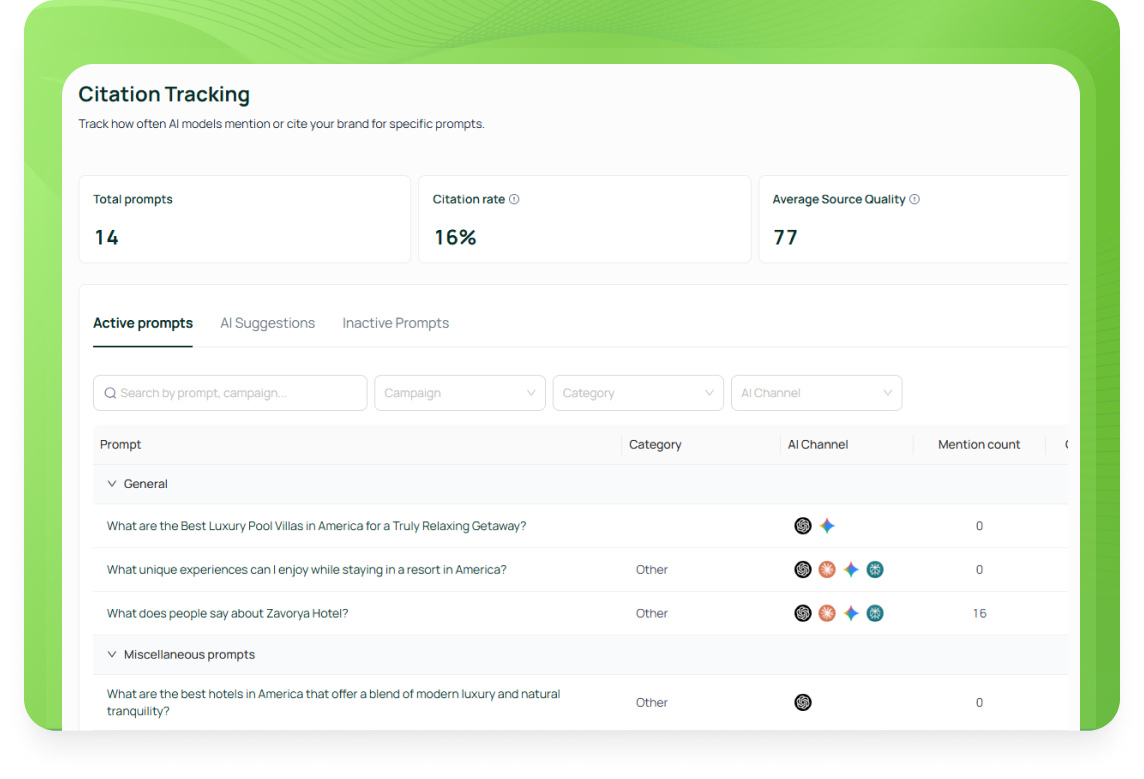Click the Prompt column header
The height and width of the screenshot is (779, 1144).
[x=120, y=444]
